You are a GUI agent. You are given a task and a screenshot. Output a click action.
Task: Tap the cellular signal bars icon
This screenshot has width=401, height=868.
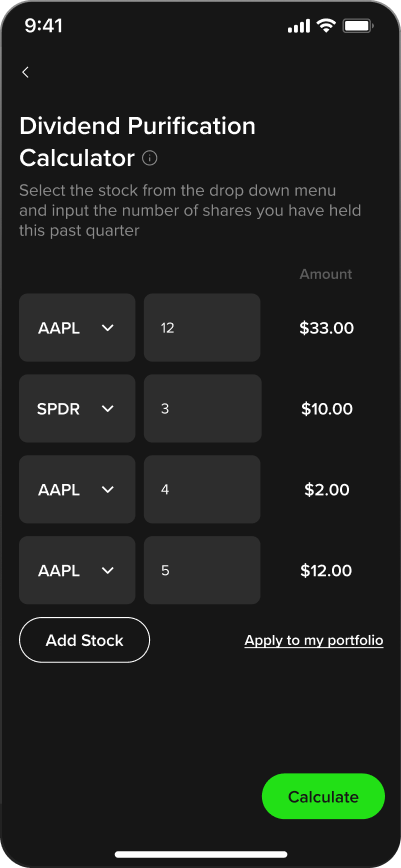(x=299, y=26)
